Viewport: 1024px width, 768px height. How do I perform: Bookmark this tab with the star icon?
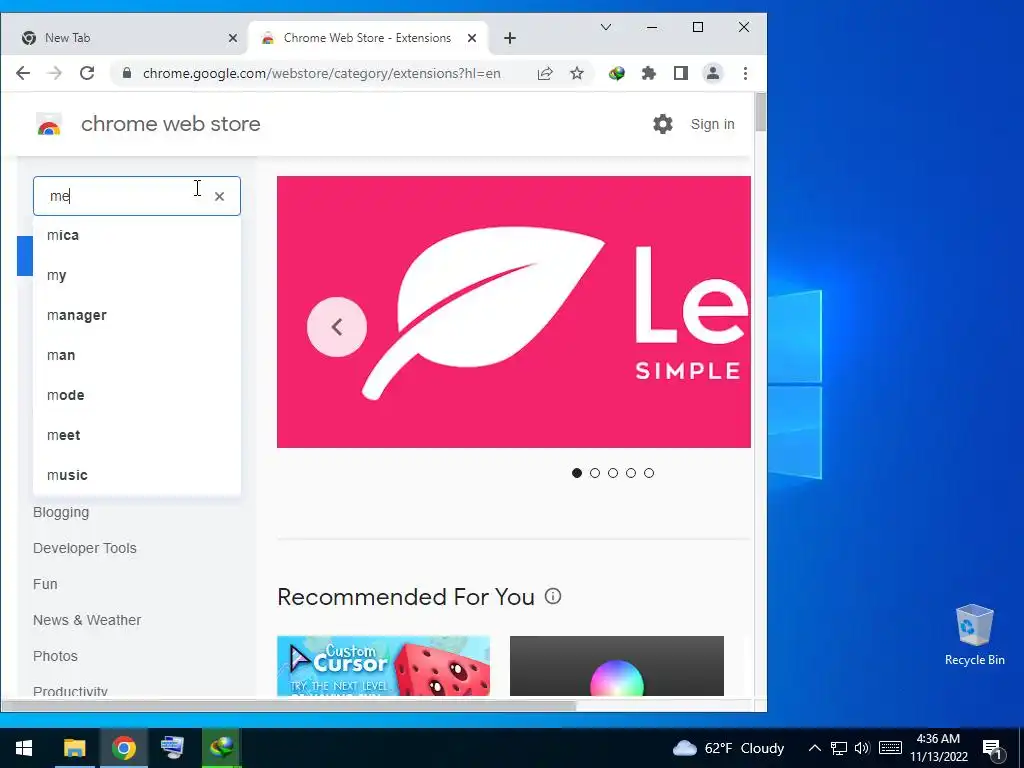pos(577,73)
